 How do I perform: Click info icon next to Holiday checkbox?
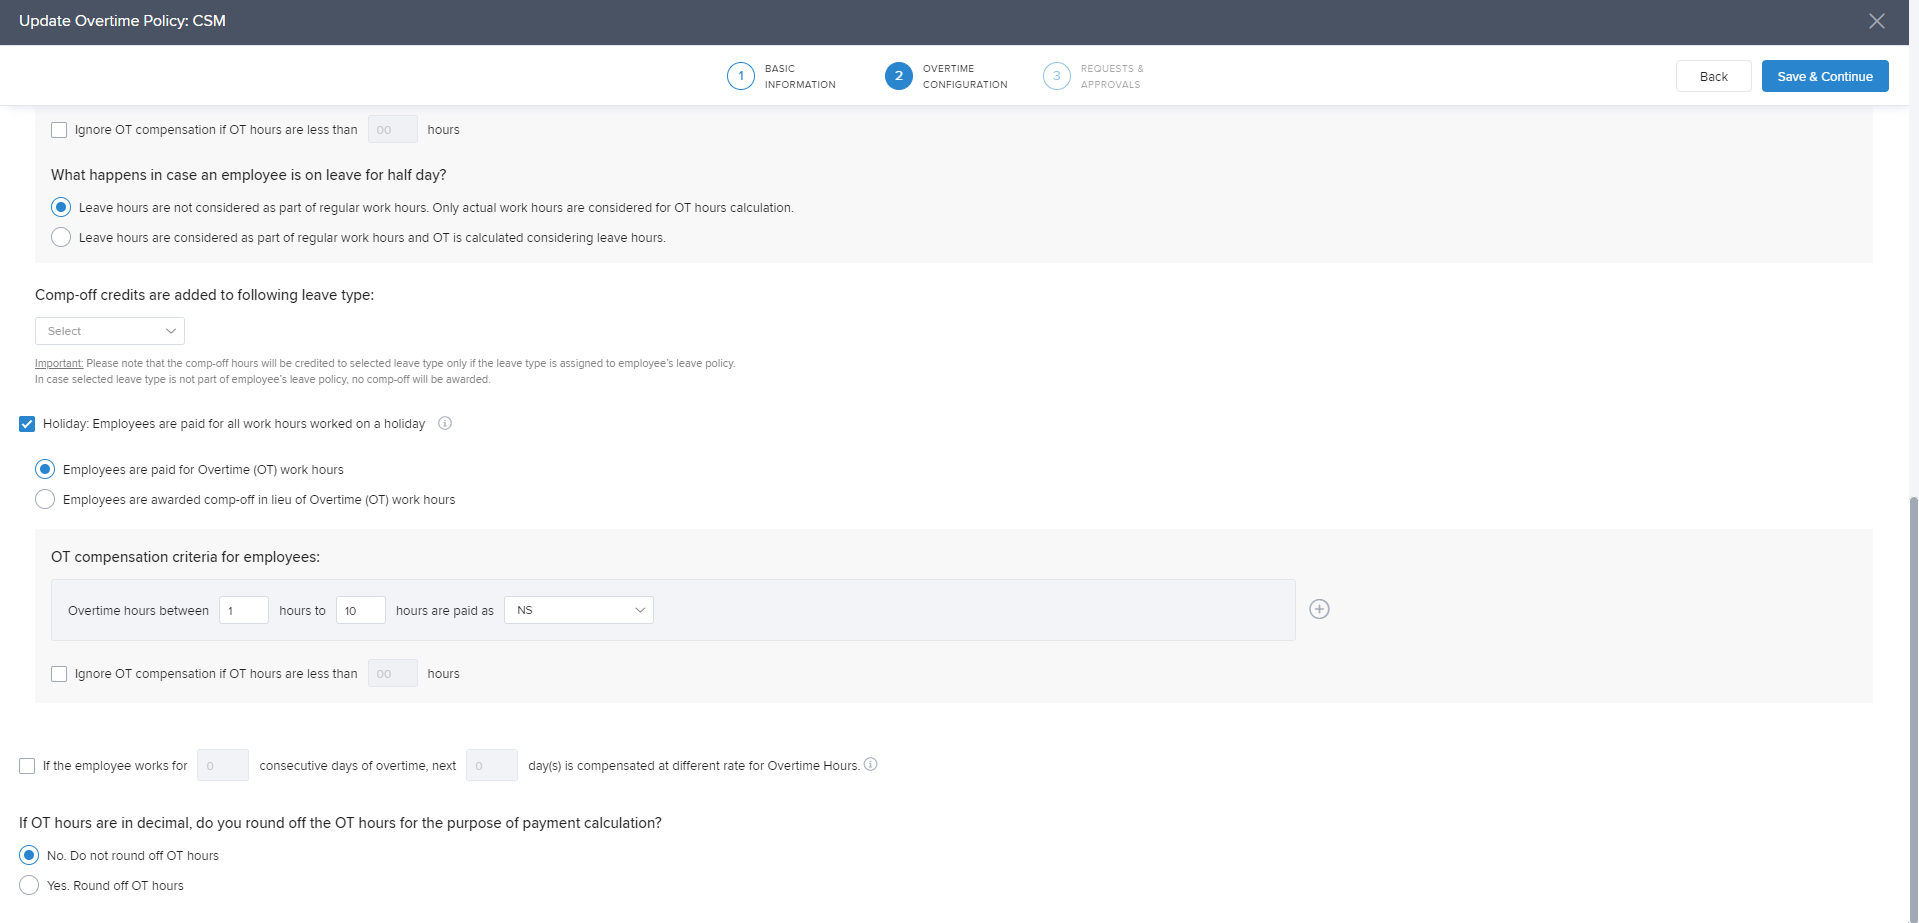click(x=445, y=423)
